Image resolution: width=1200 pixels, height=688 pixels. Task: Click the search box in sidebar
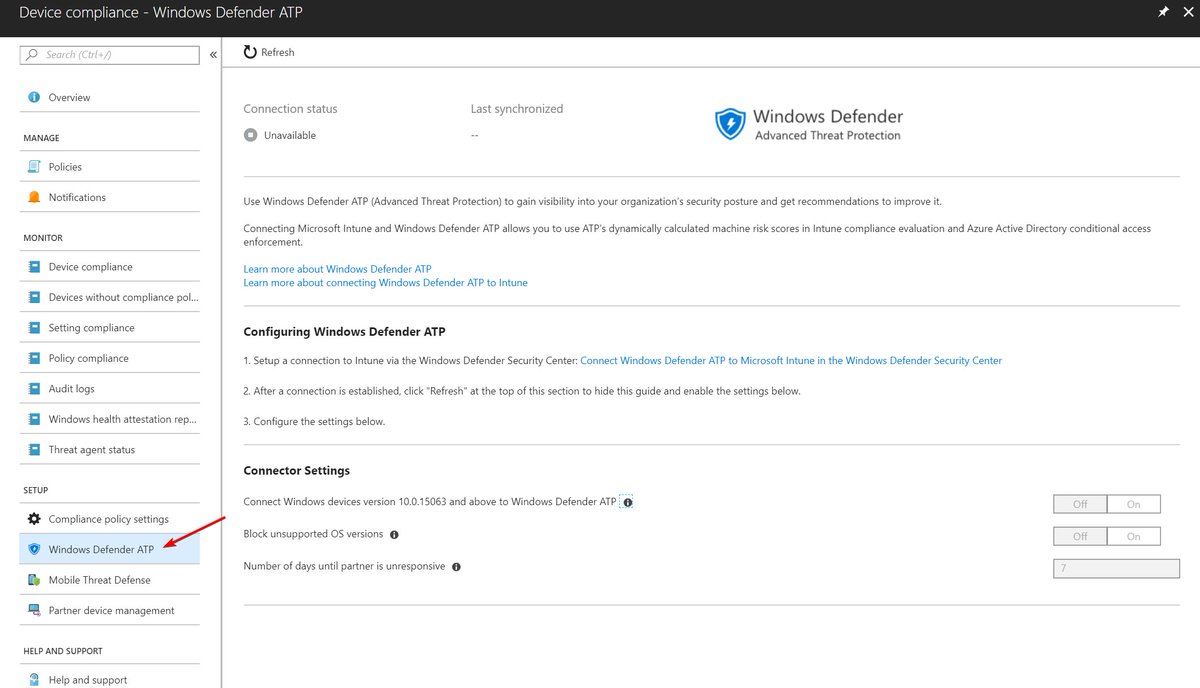(x=110, y=55)
